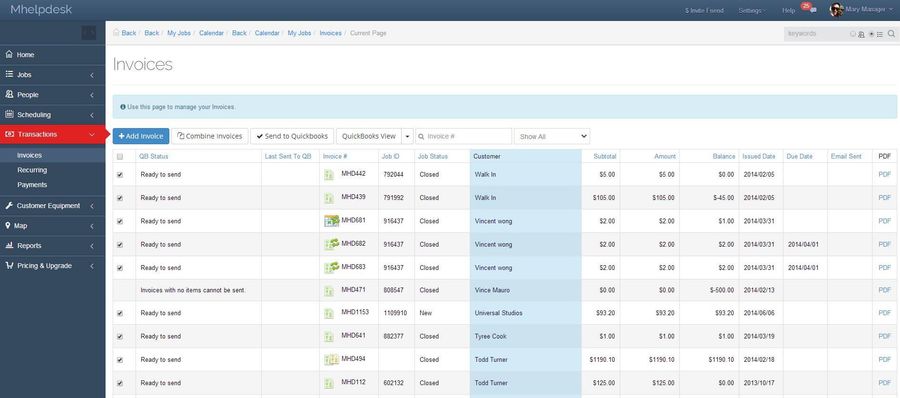Image resolution: width=900 pixels, height=398 pixels.
Task: Click the invoice icon for MHD494
Action: 331,360
